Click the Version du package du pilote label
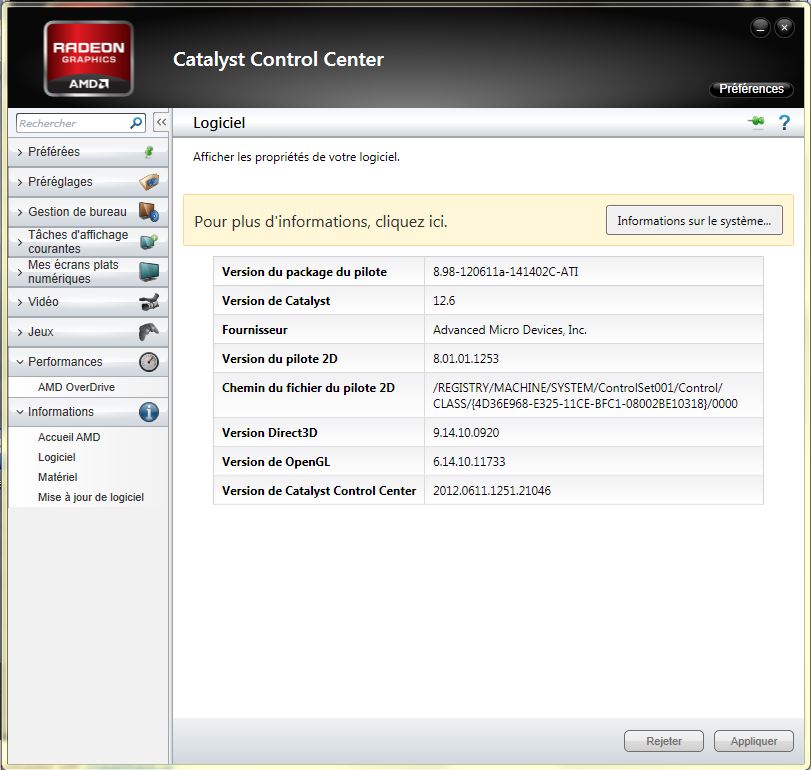The image size is (811, 770). click(305, 272)
